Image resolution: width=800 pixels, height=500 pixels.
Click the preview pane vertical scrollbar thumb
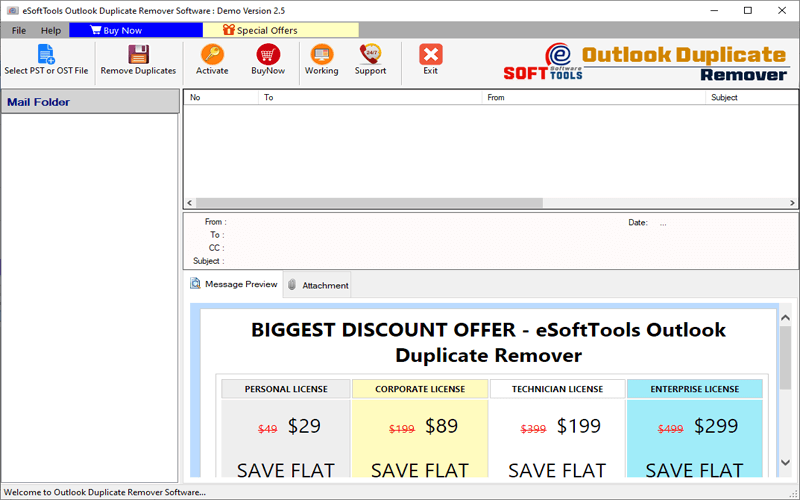coord(786,357)
